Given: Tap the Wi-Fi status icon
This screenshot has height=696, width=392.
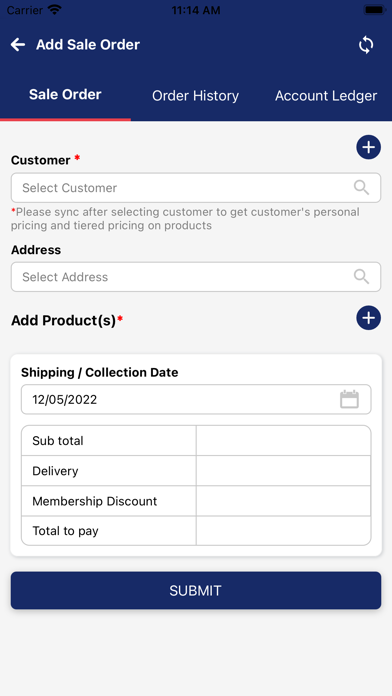Looking at the screenshot, I should pos(55,10).
